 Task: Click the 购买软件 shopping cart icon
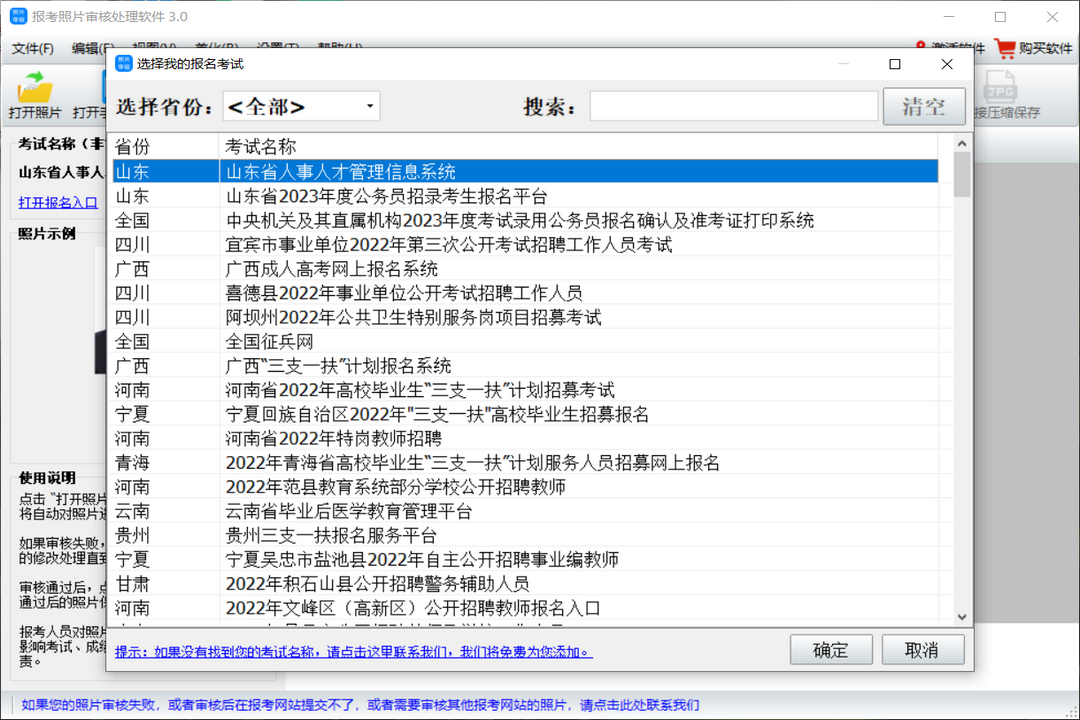[x=1003, y=46]
